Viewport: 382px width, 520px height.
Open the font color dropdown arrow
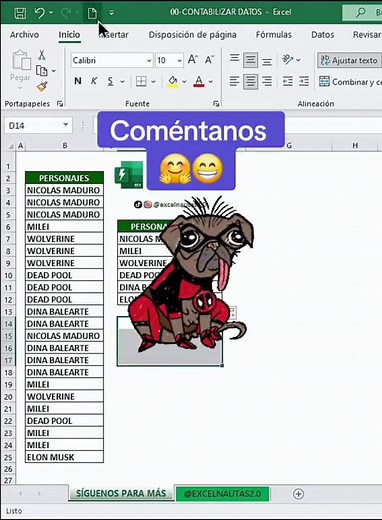coord(211,81)
